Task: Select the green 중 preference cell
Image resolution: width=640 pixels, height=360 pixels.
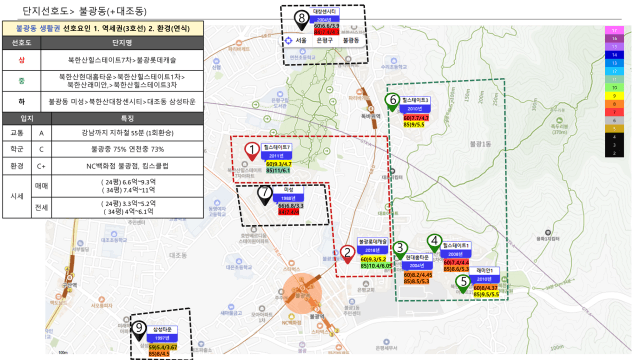Action: tap(21, 81)
